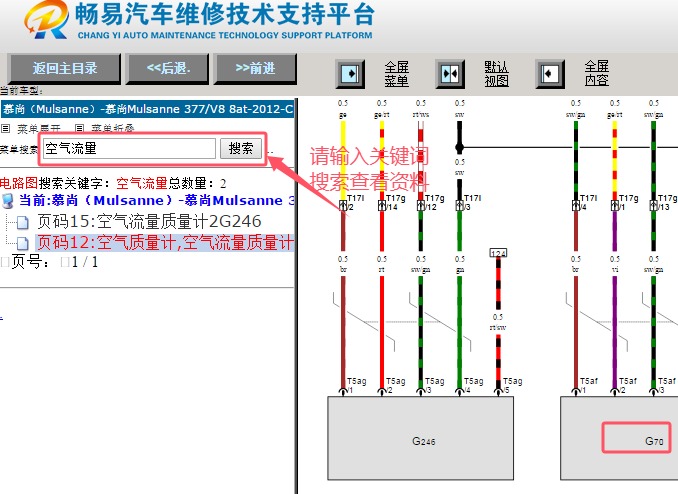Click the T17g/12 connector label
The image size is (678, 494).
pos(435,202)
